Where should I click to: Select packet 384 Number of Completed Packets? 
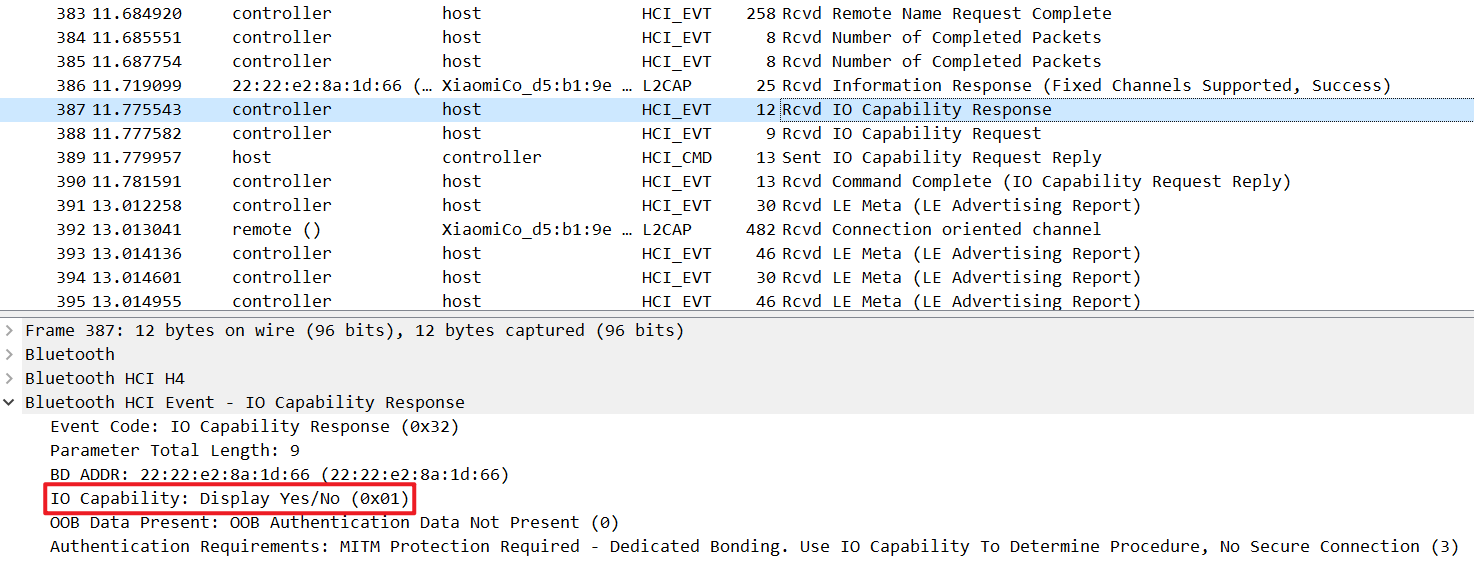(737, 38)
